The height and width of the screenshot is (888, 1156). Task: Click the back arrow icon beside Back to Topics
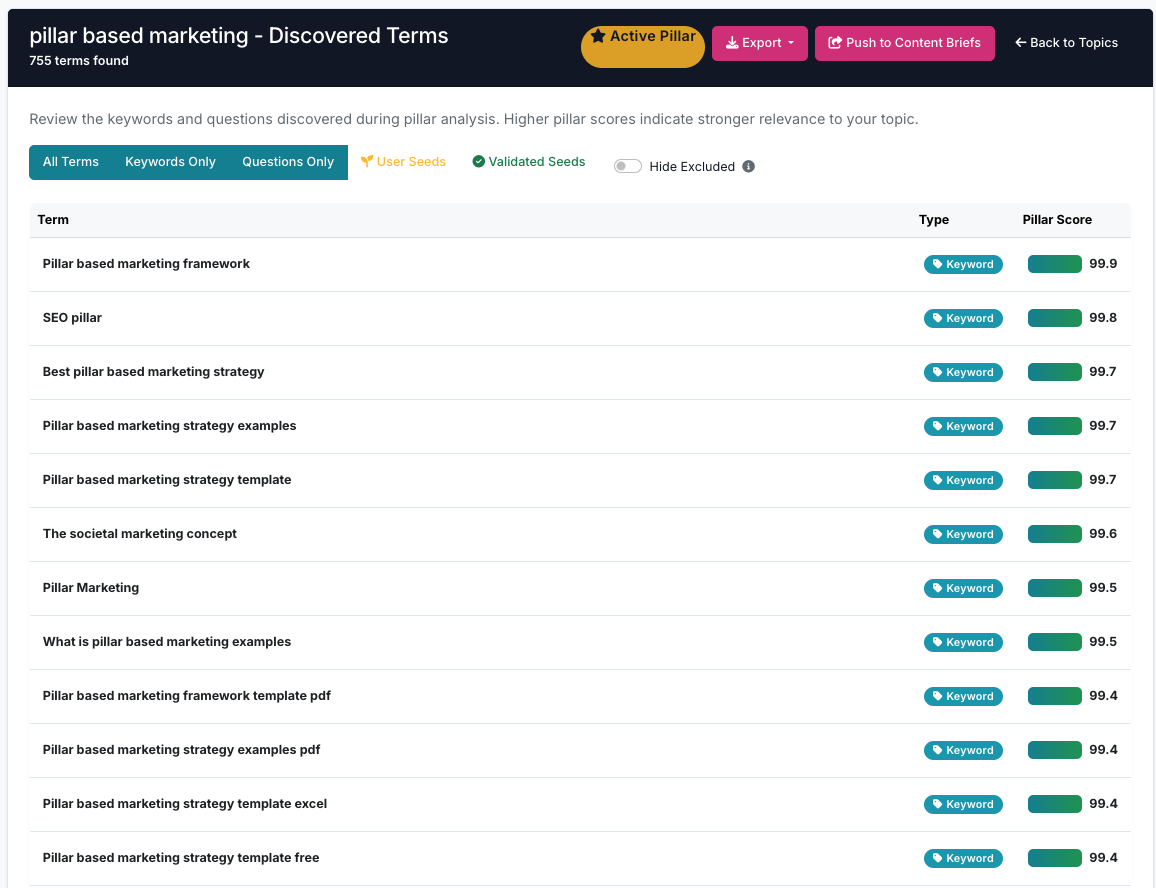click(x=1020, y=43)
